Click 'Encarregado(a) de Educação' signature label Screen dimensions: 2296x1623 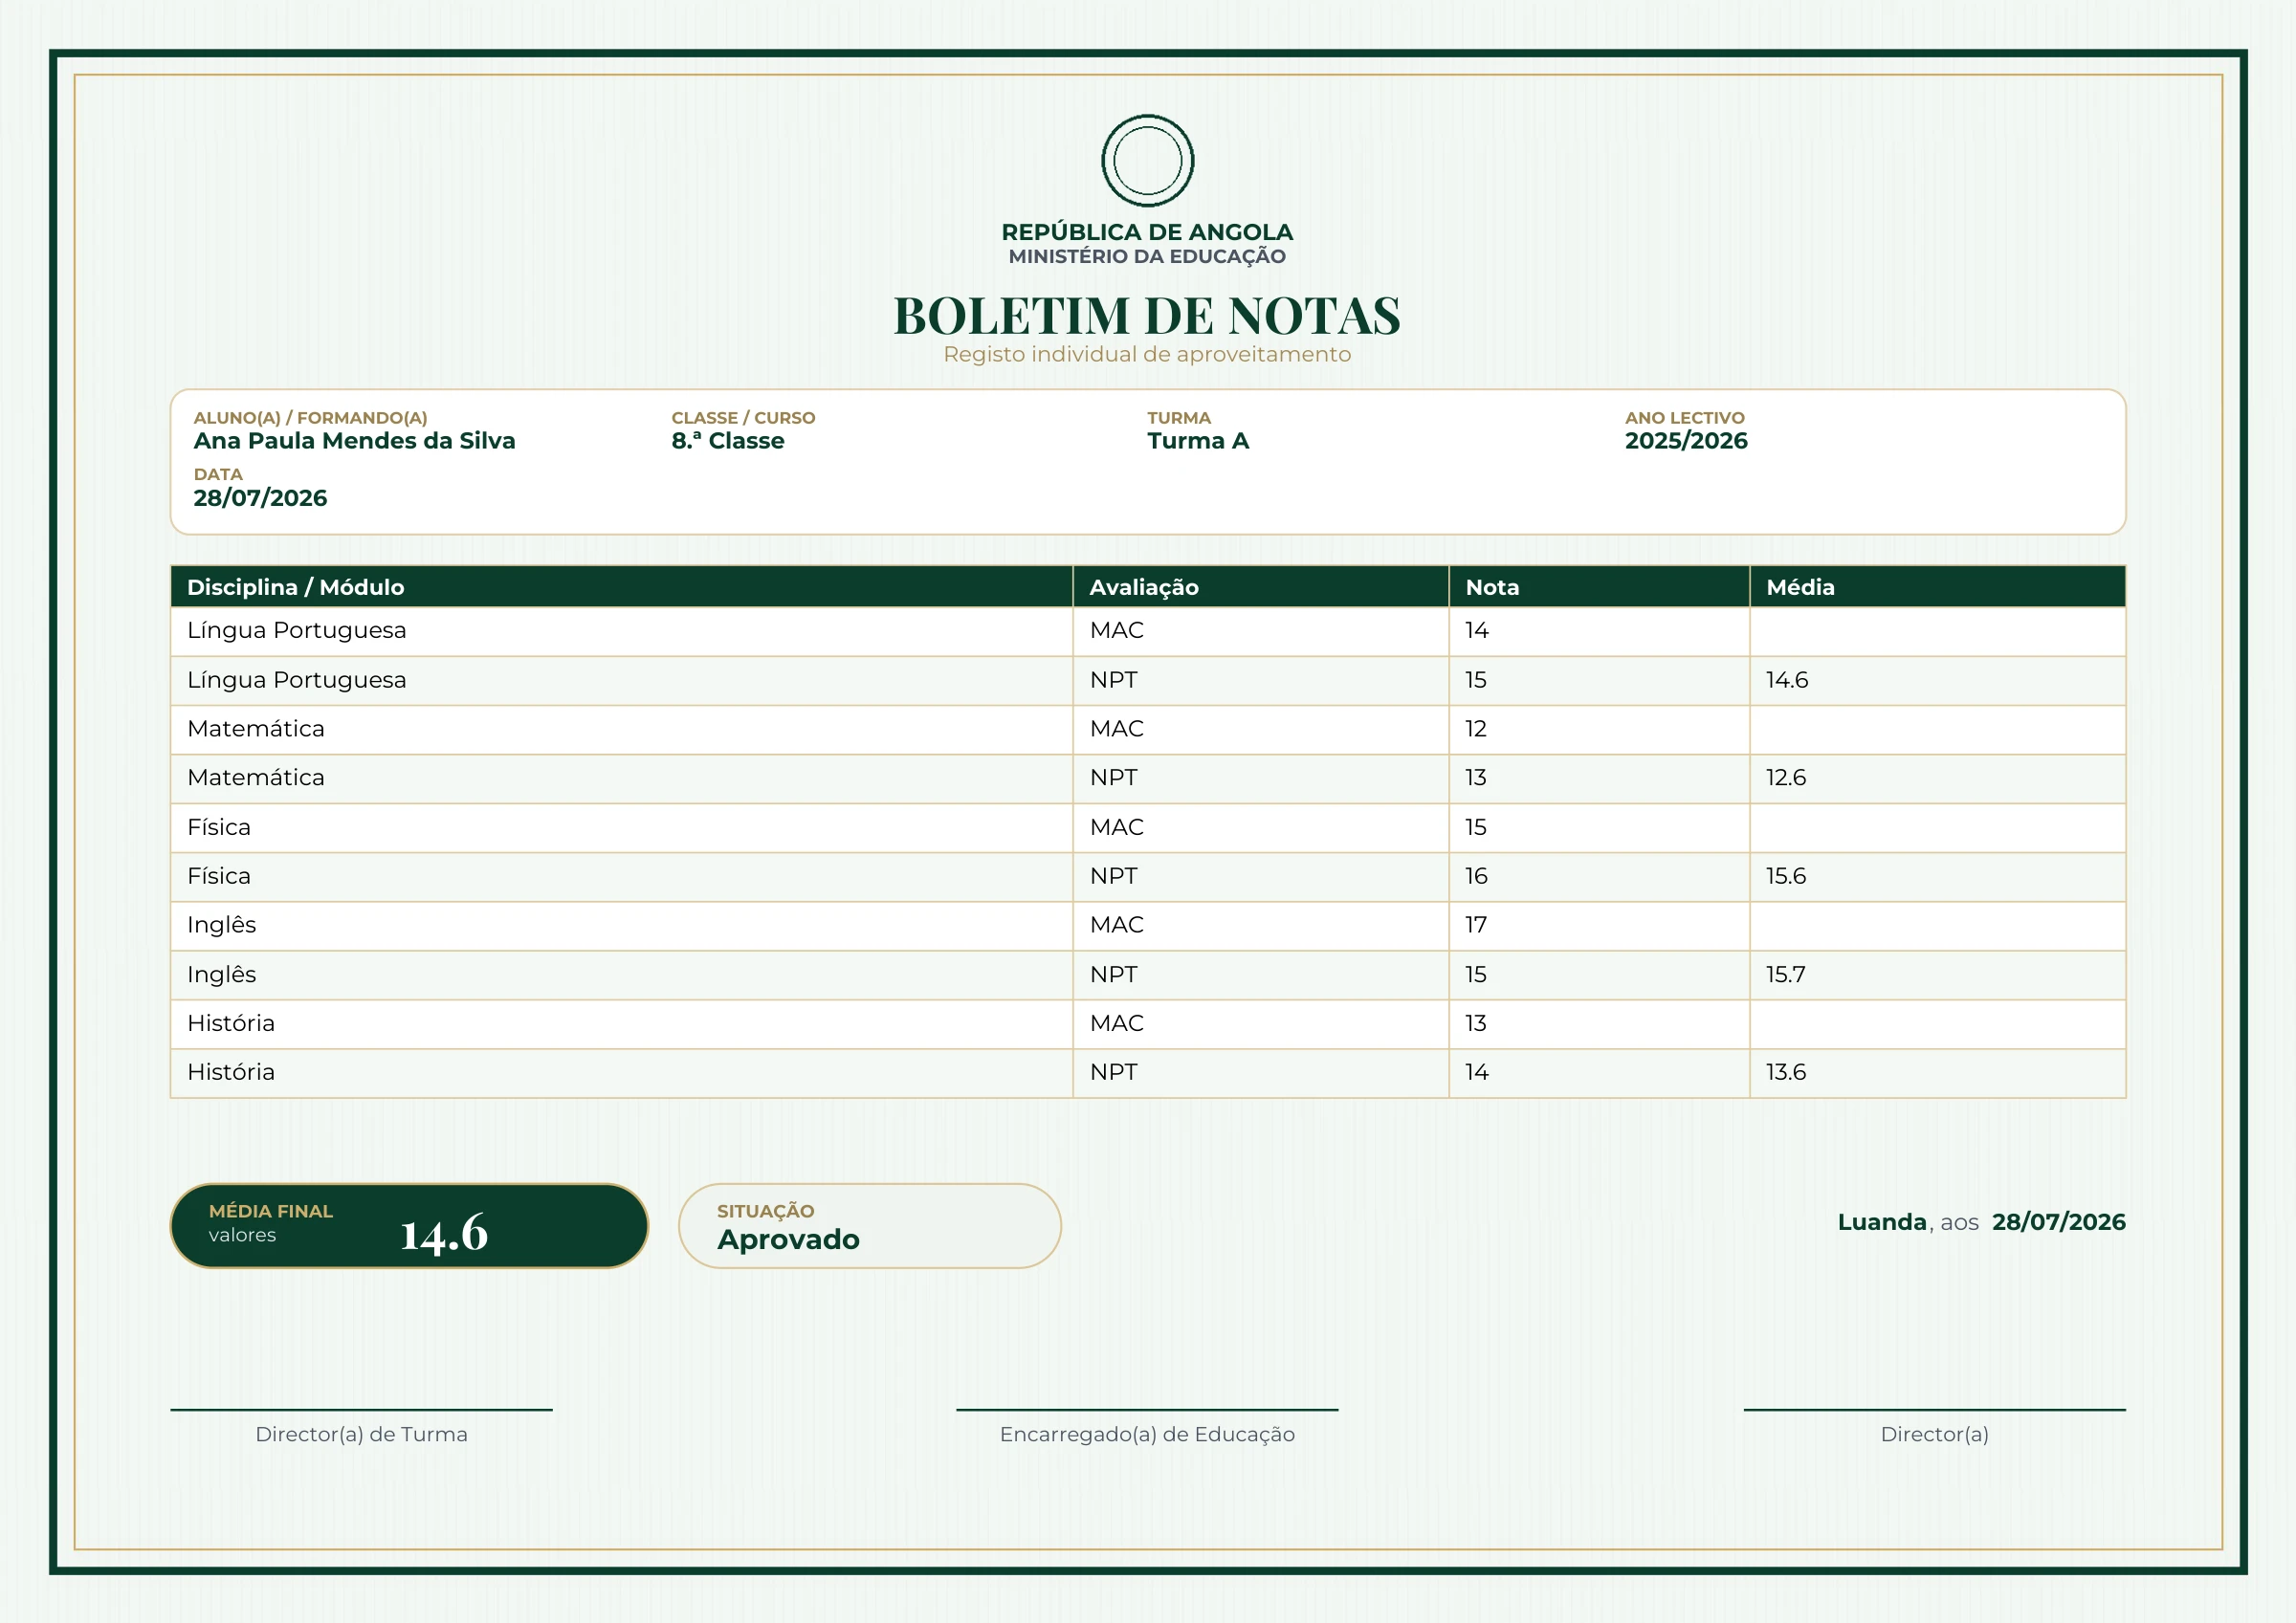[1147, 1435]
